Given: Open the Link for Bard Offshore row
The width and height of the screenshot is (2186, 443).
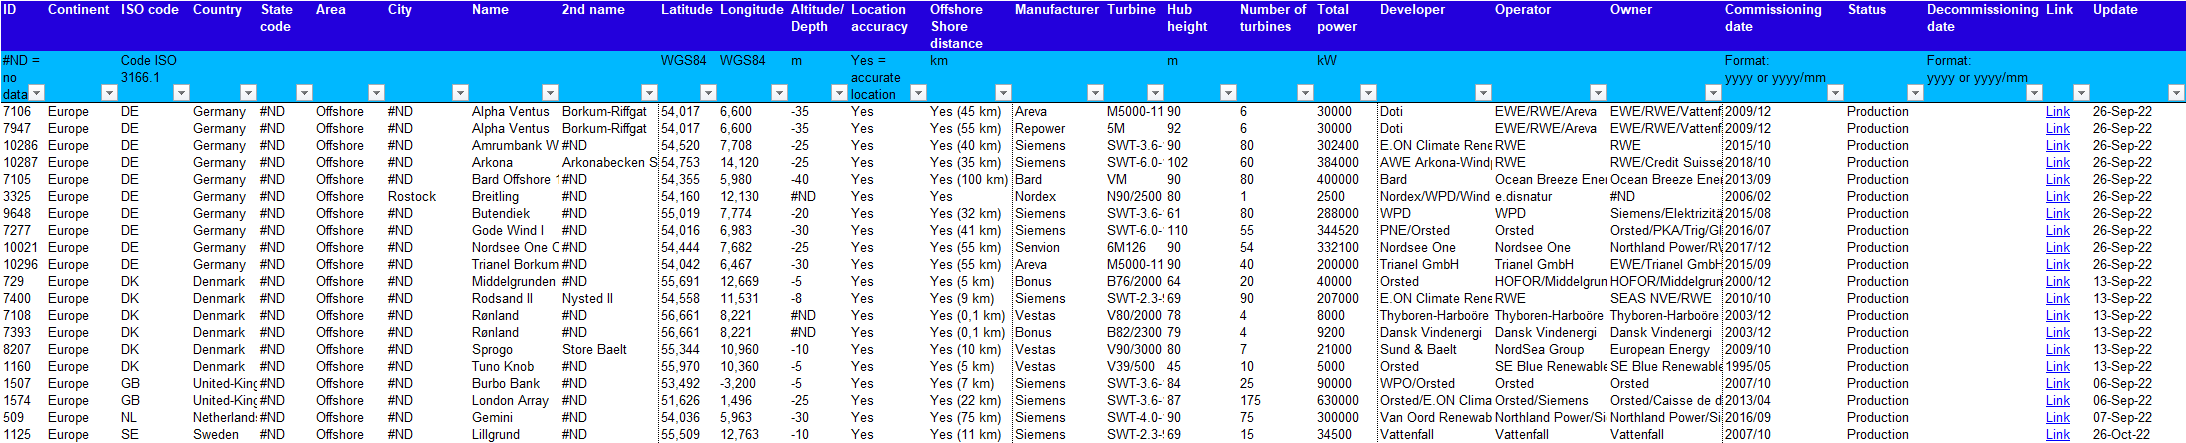Looking at the screenshot, I should (2057, 180).
